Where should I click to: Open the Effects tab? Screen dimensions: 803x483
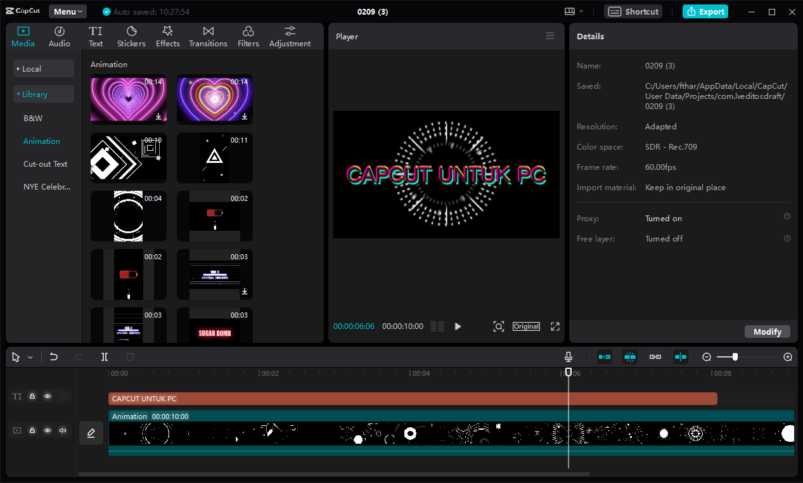167,37
